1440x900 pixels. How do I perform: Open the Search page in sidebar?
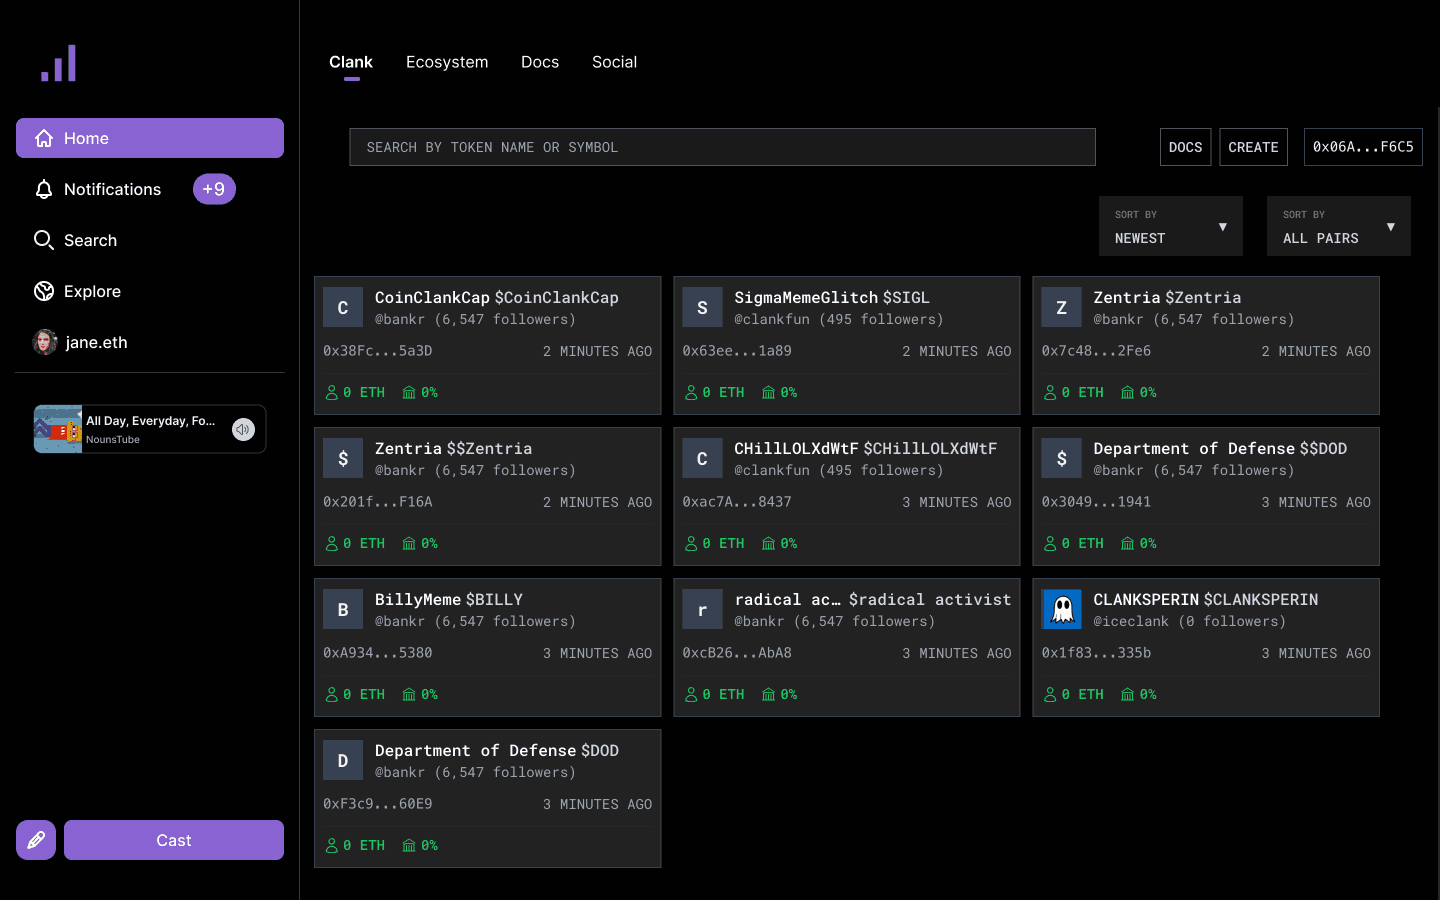[x=90, y=240]
